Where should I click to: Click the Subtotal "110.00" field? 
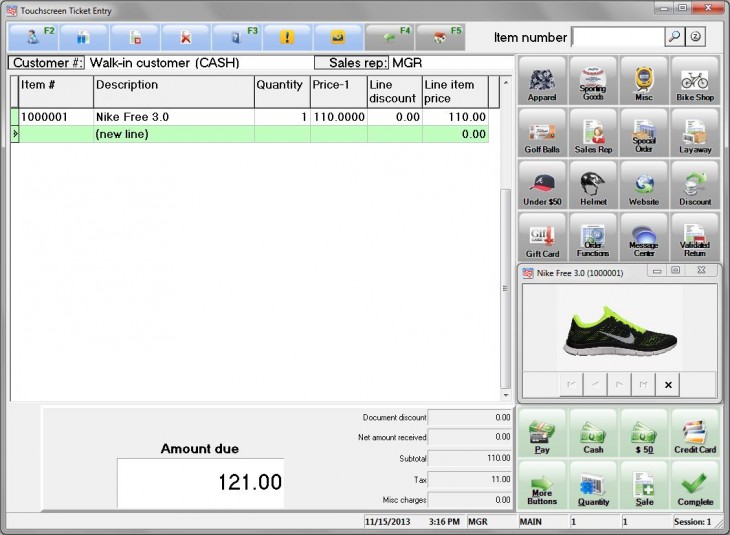tap(470, 458)
